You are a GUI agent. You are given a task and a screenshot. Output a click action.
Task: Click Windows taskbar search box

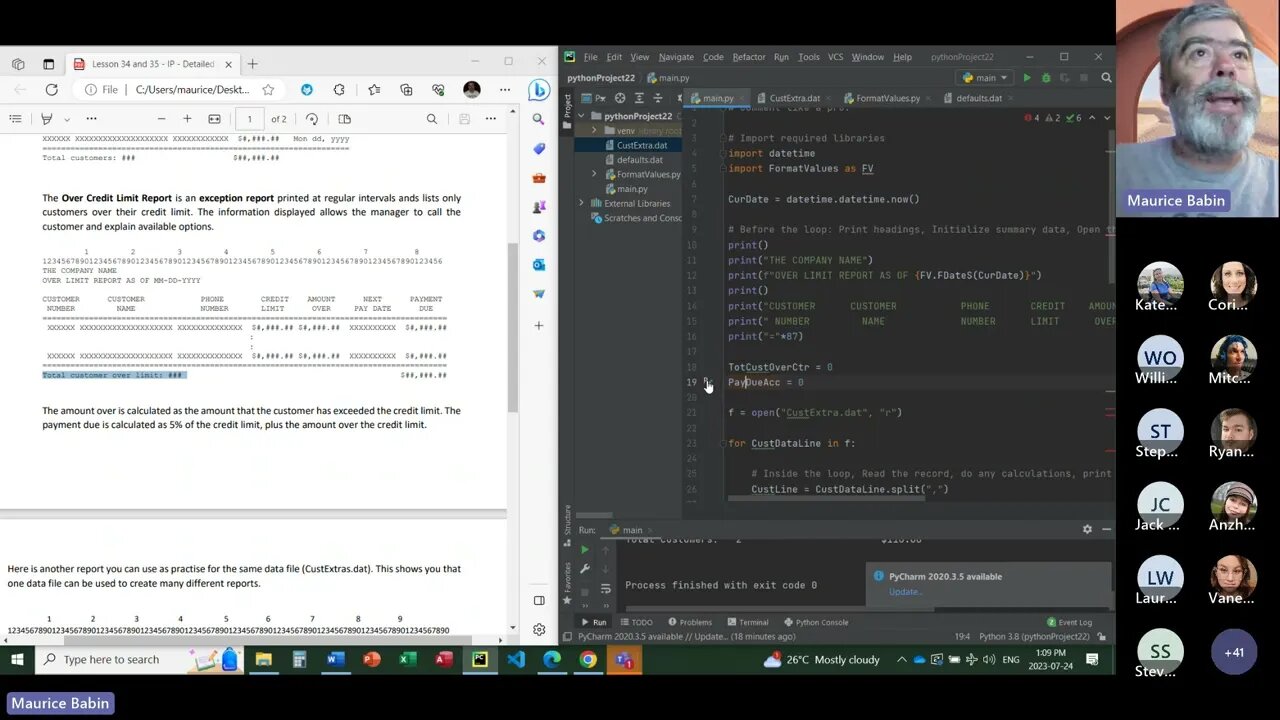138,660
